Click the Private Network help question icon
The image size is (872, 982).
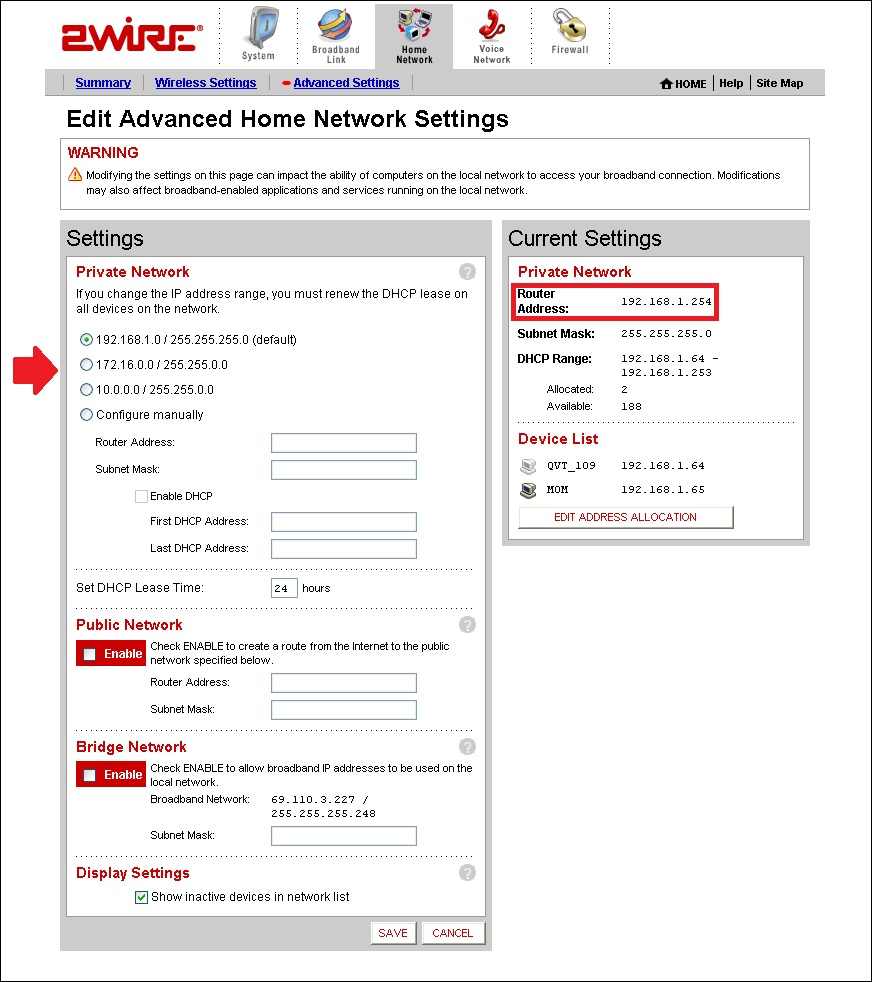[x=467, y=272]
